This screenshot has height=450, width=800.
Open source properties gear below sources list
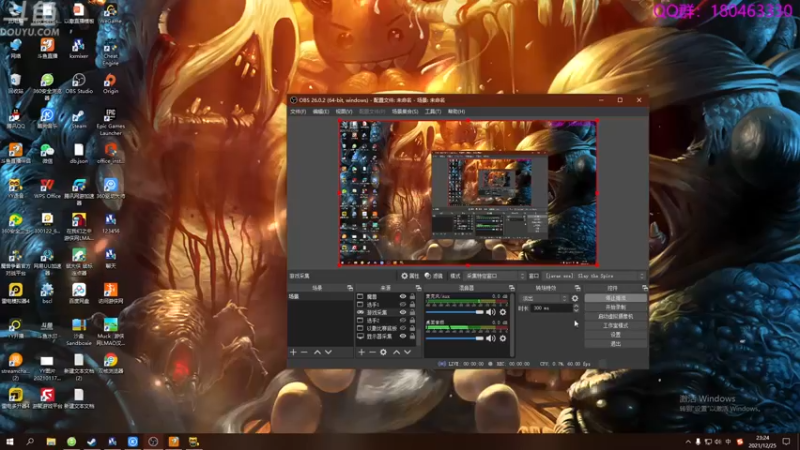(383, 352)
